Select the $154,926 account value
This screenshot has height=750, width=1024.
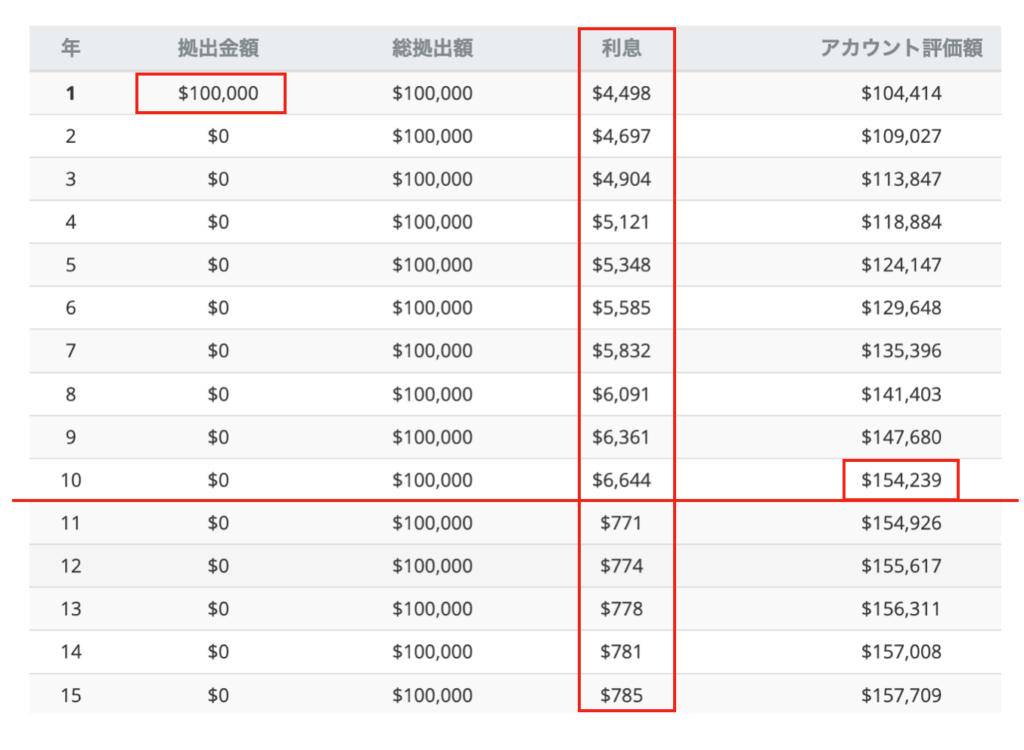901,523
